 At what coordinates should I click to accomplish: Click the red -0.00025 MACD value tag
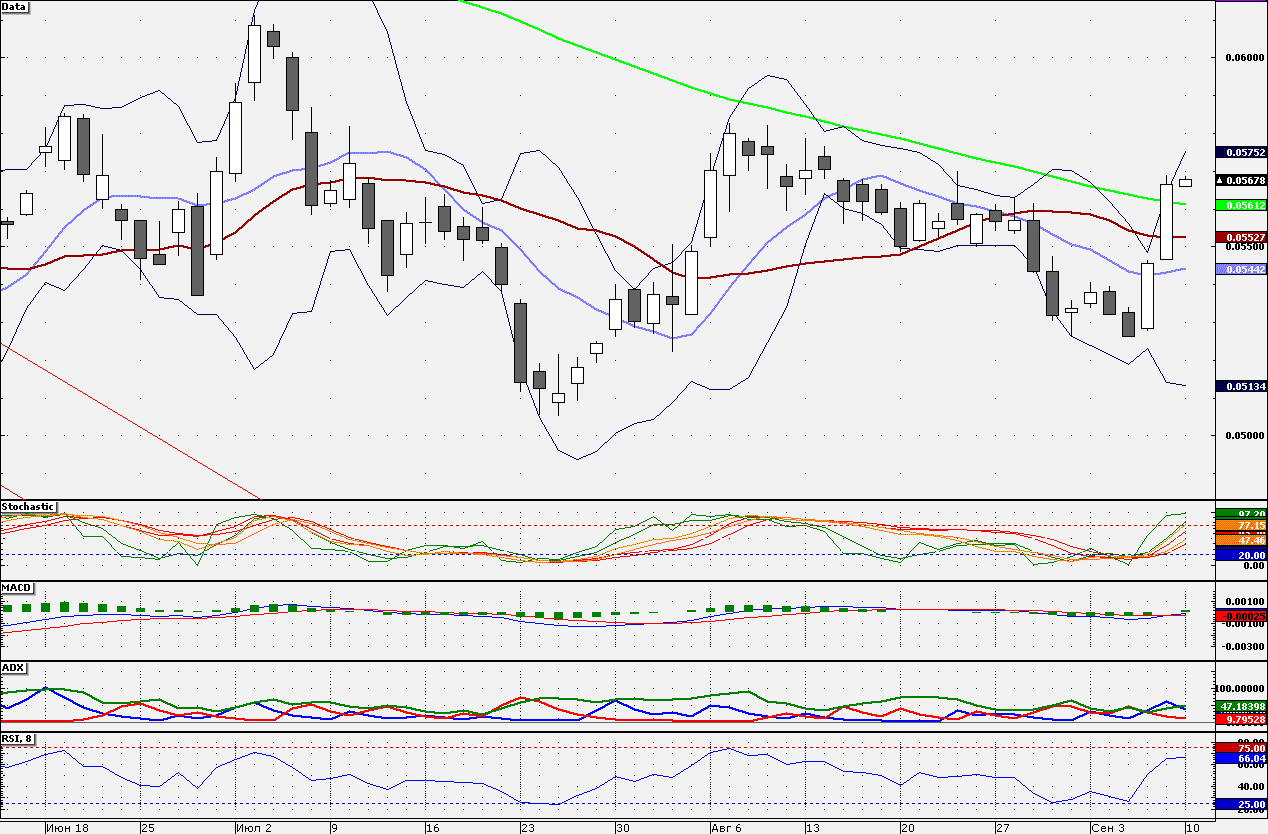[1241, 616]
